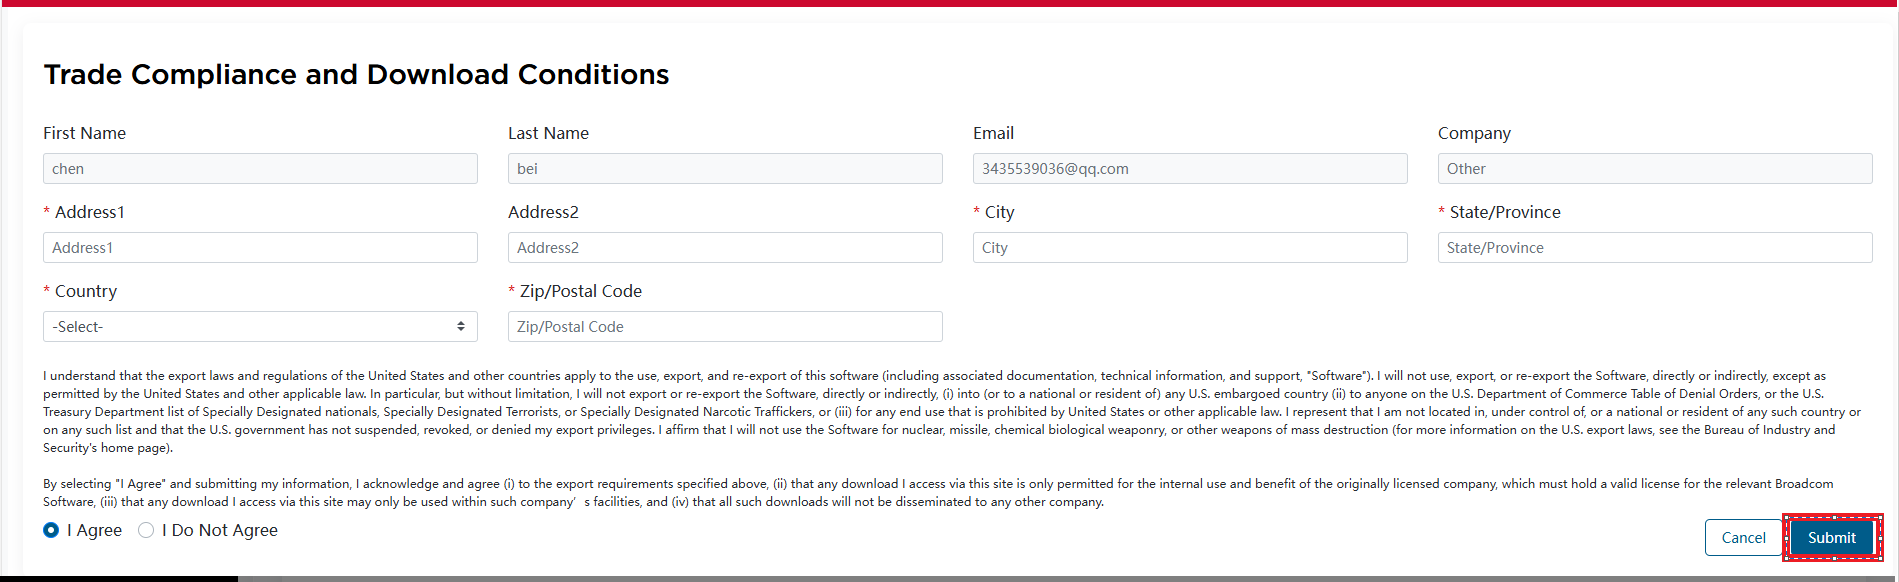Screen dimensions: 1899x582
Task: Click the Country field label
Action: (x=86, y=291)
